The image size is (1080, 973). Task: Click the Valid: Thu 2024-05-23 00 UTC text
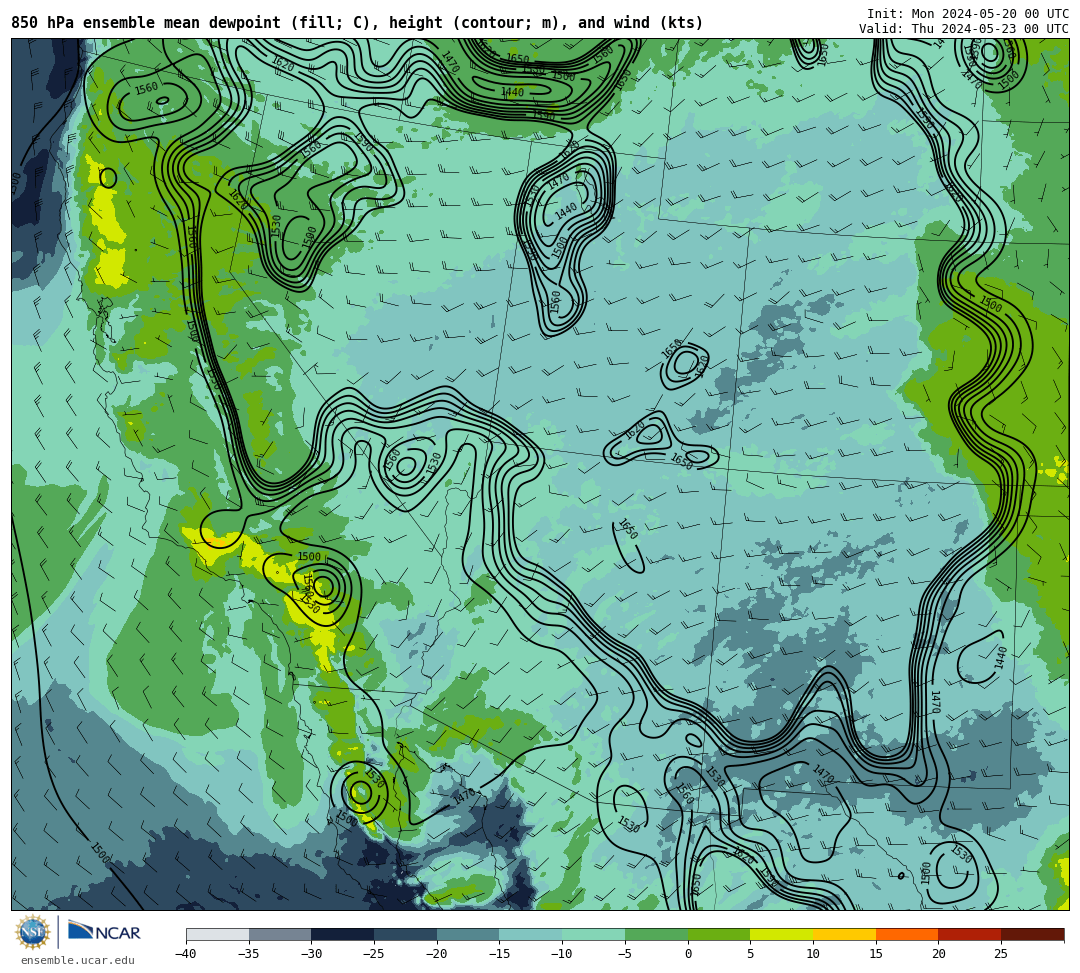pyautogui.click(x=964, y=29)
